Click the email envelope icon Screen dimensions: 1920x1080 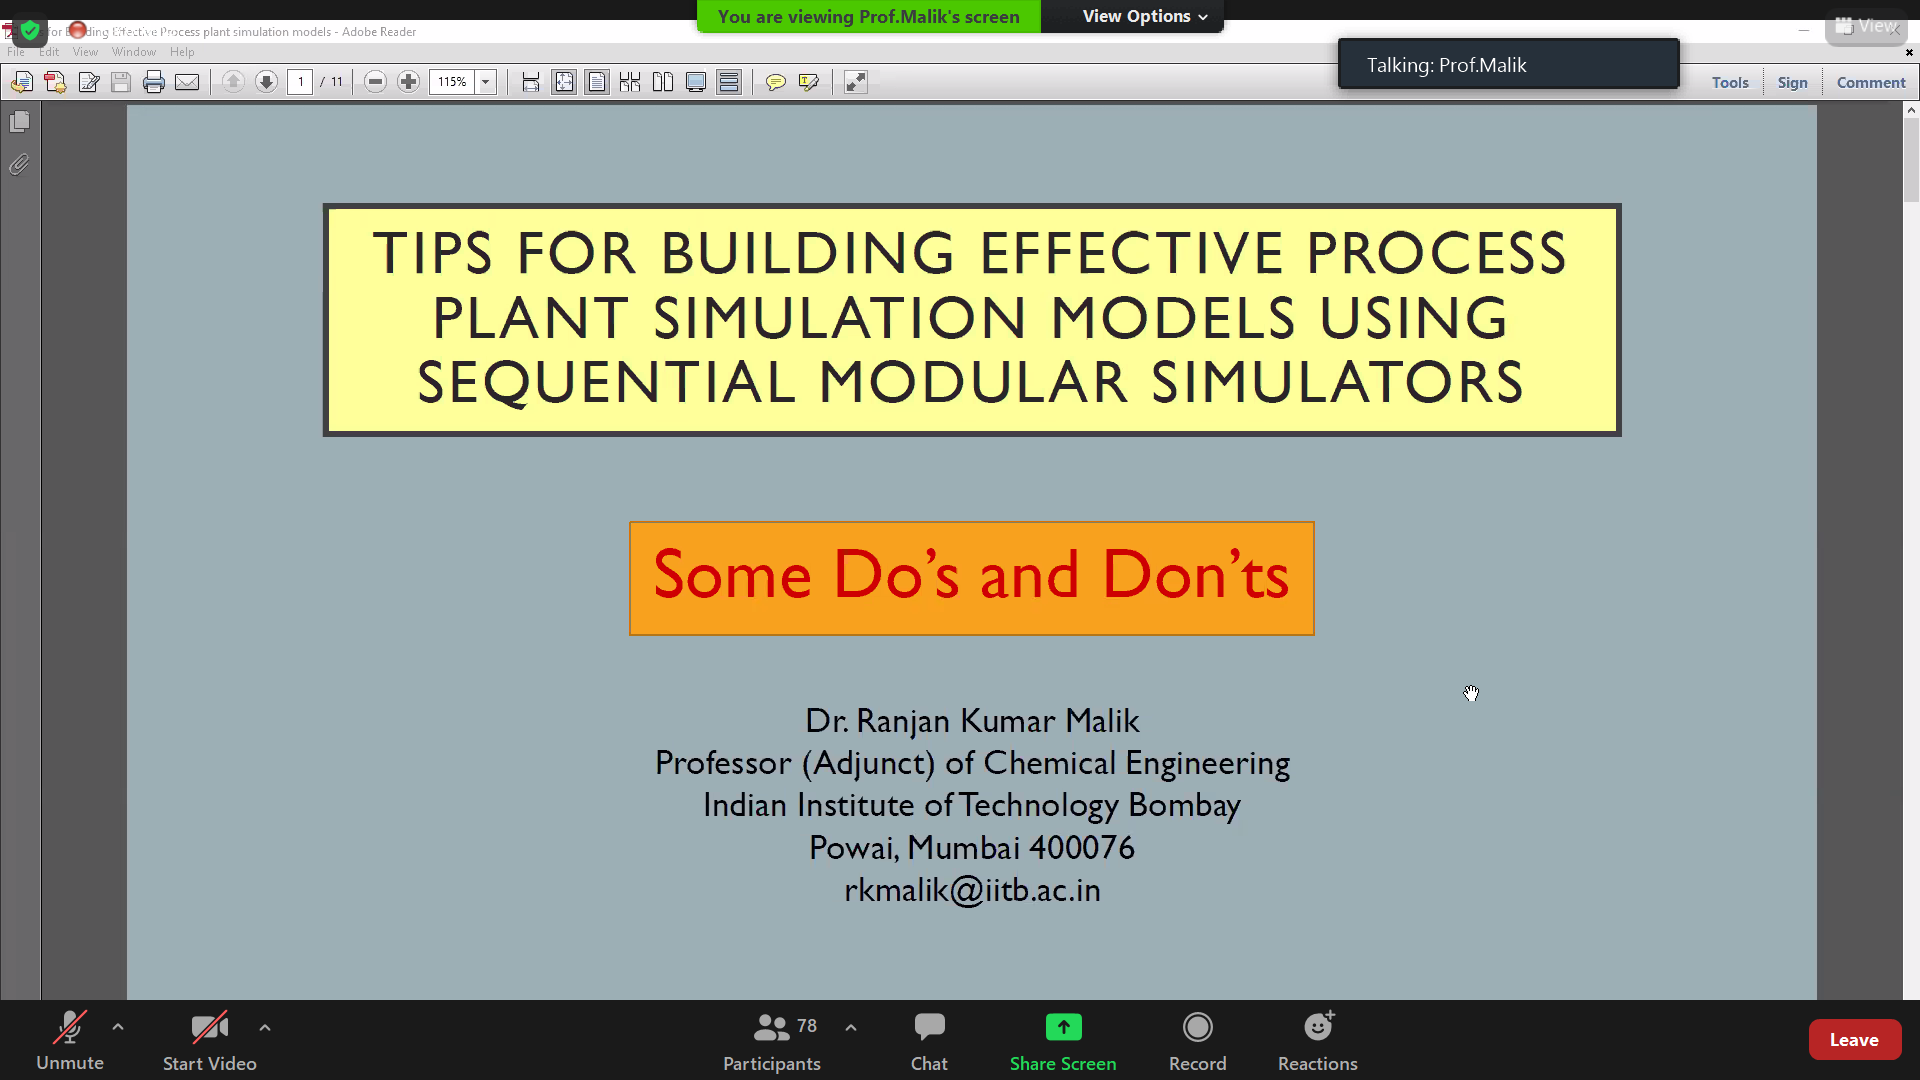(x=187, y=82)
